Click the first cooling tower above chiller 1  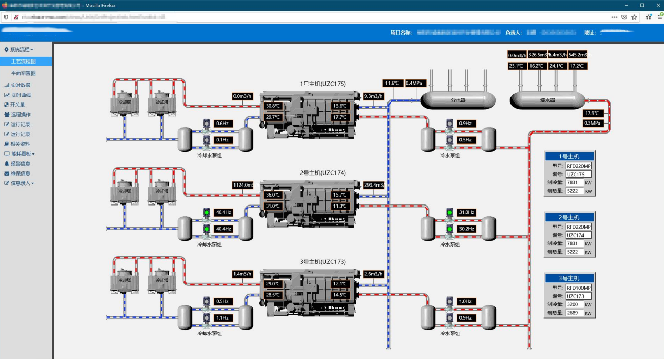[124, 103]
